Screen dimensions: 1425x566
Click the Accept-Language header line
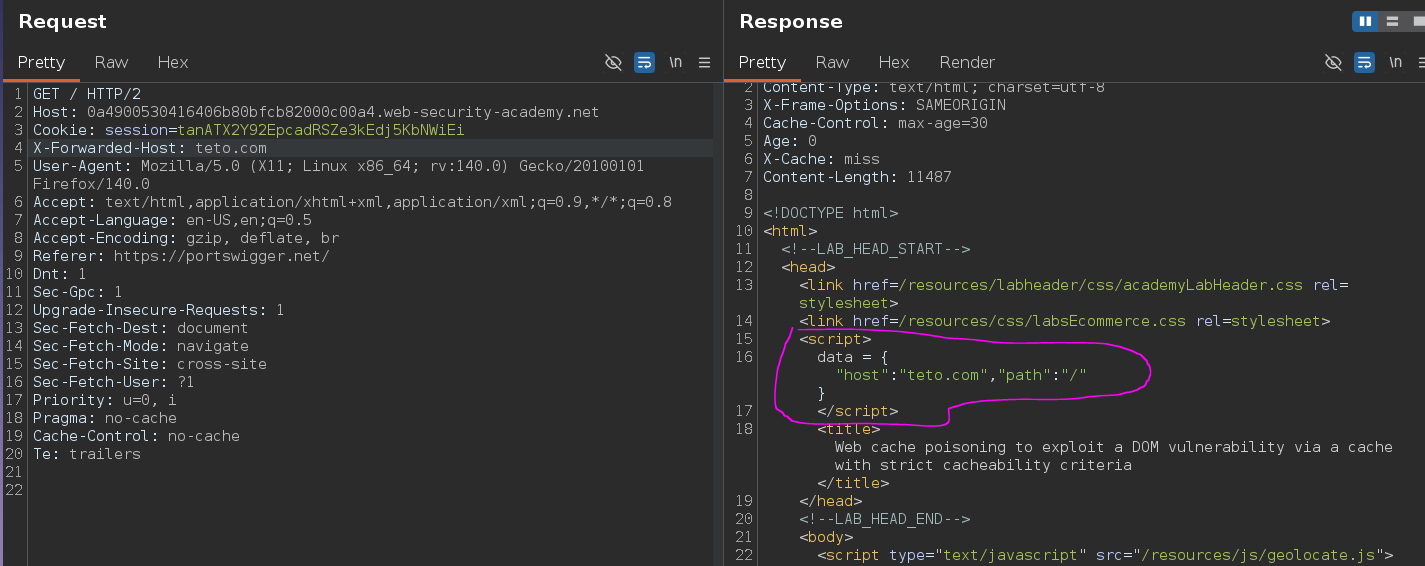tap(172, 220)
